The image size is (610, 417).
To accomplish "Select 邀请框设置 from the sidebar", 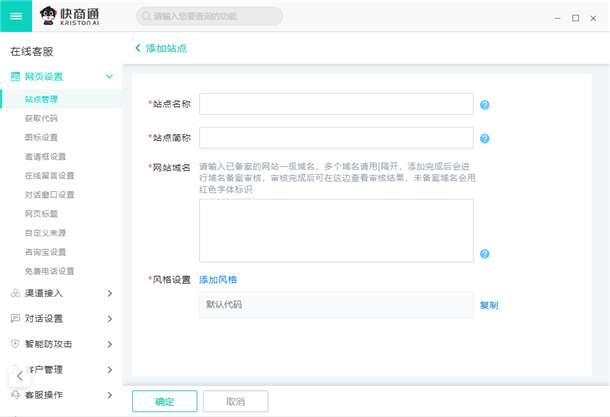I will coord(45,156).
